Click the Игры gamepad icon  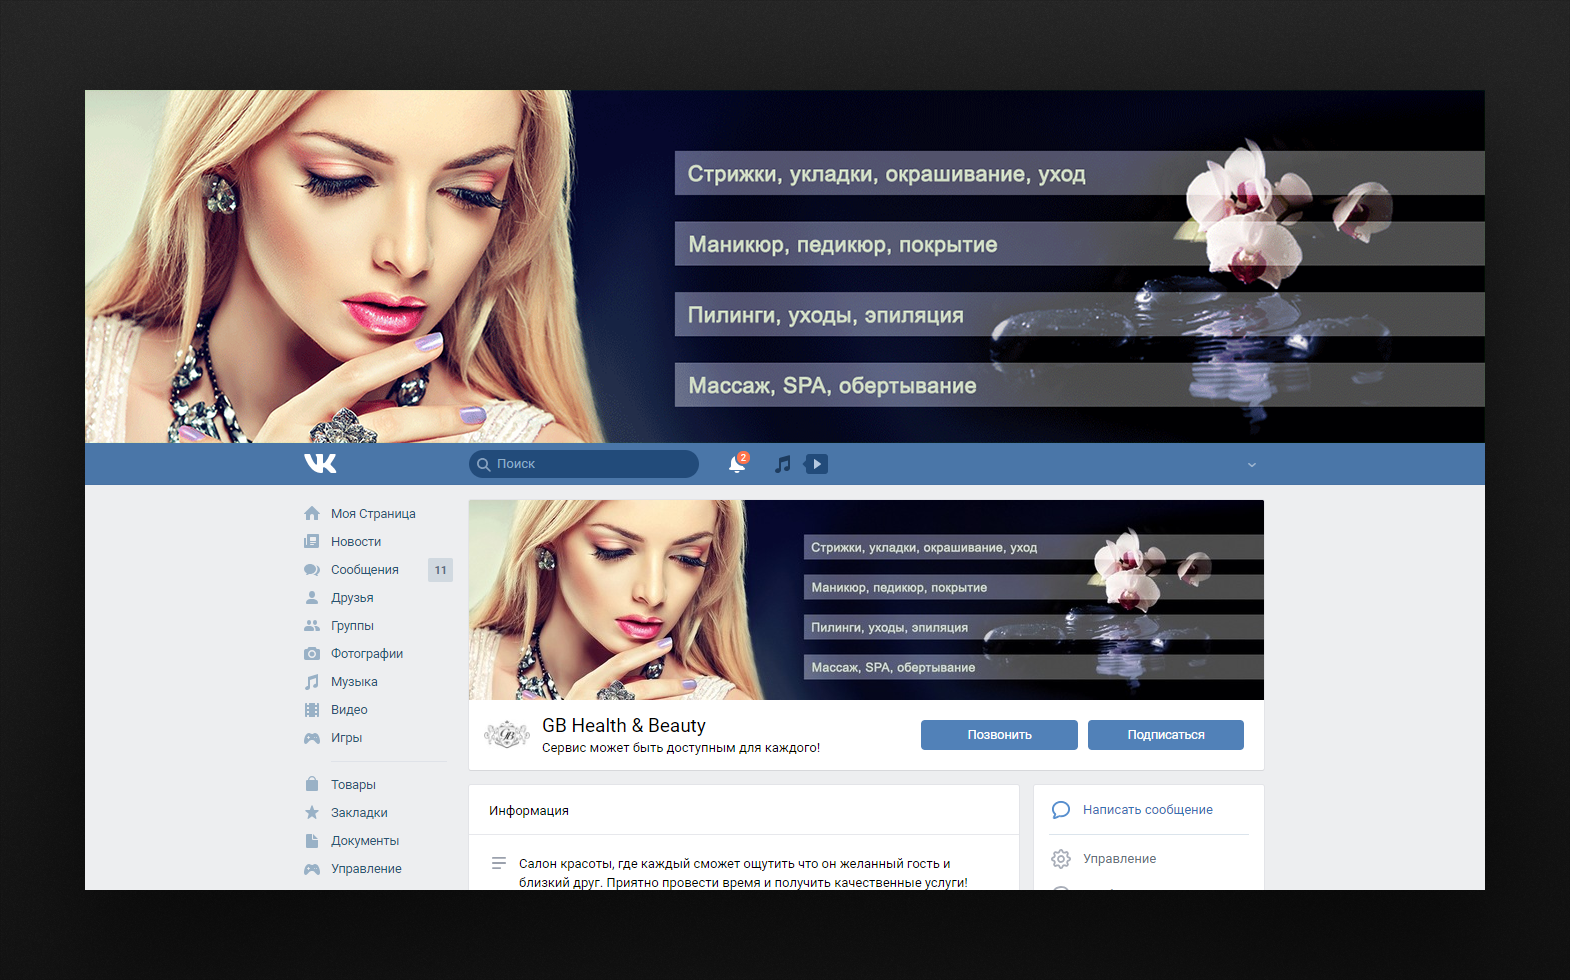(x=312, y=738)
